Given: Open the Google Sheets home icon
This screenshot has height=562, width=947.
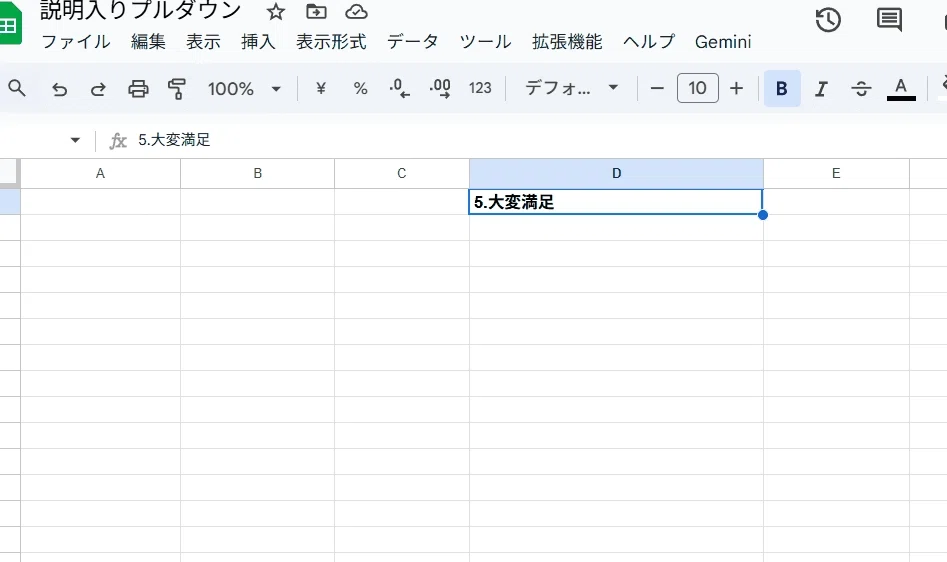Looking at the screenshot, I should 10,23.
